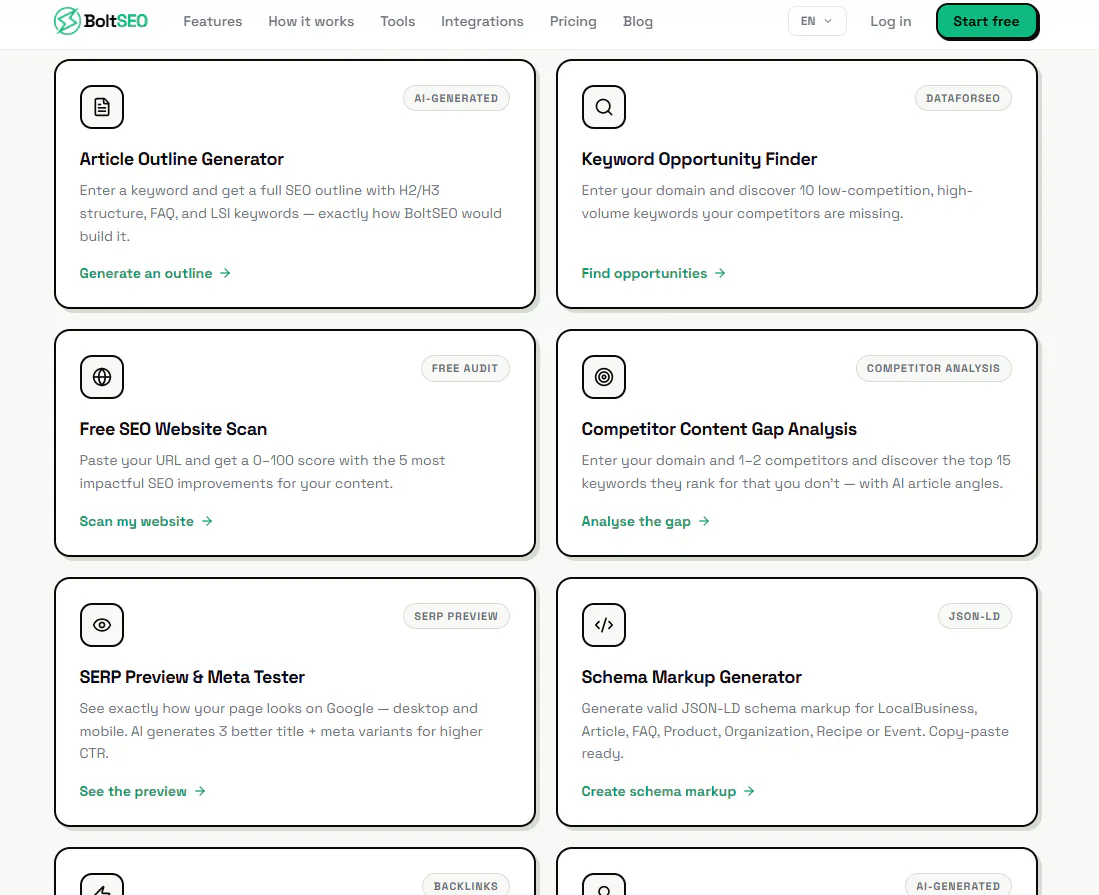1099x895 pixels.
Task: Click the JSON-LD badge
Action: [974, 616]
